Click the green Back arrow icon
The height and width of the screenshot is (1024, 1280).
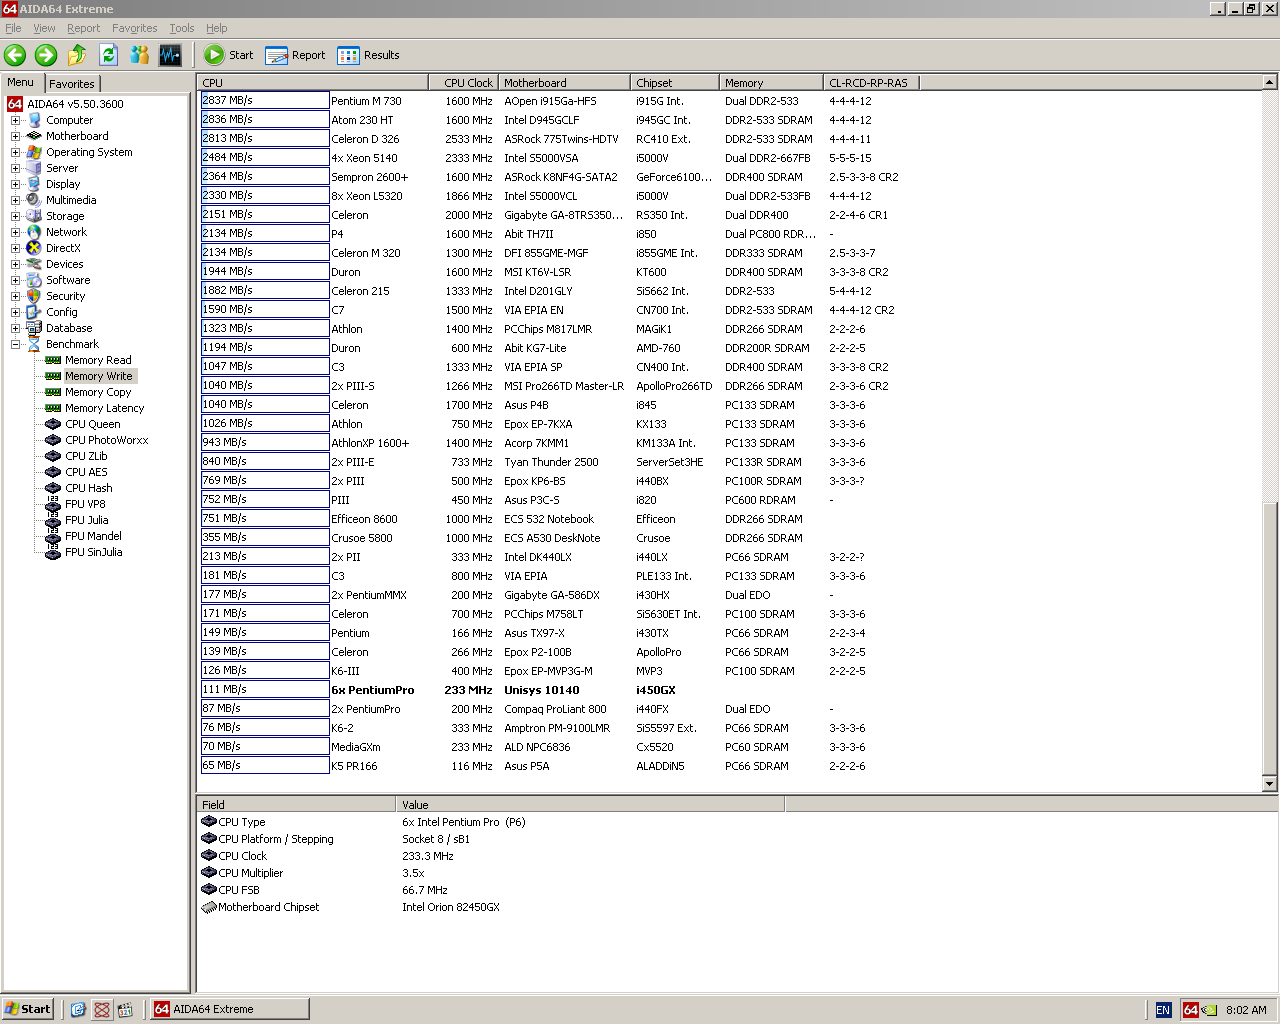point(15,55)
